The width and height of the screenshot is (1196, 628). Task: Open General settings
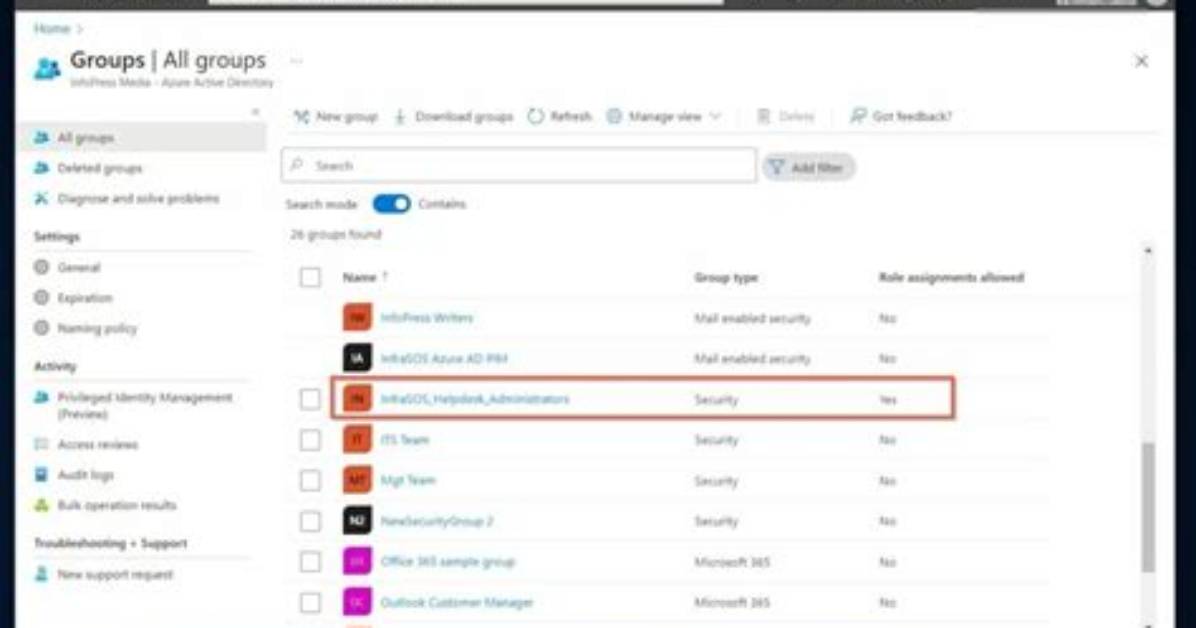pyautogui.click(x=79, y=267)
